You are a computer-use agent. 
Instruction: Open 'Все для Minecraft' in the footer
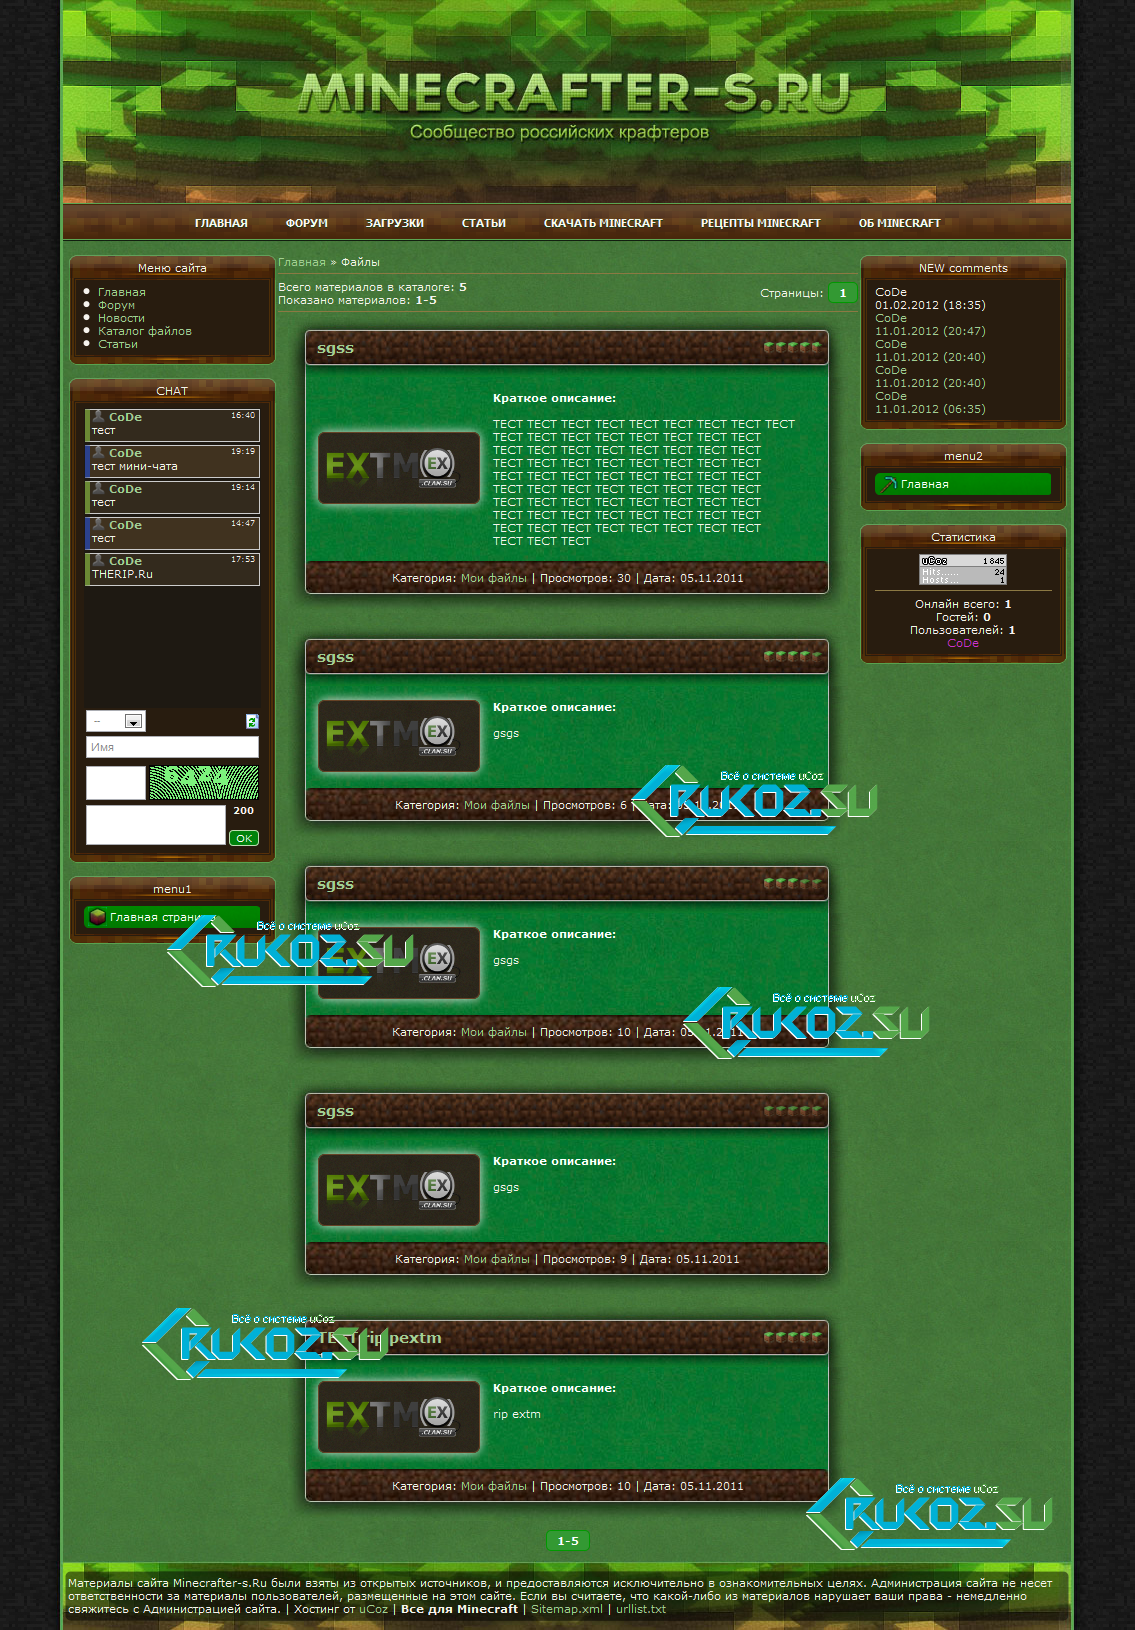(x=459, y=1609)
